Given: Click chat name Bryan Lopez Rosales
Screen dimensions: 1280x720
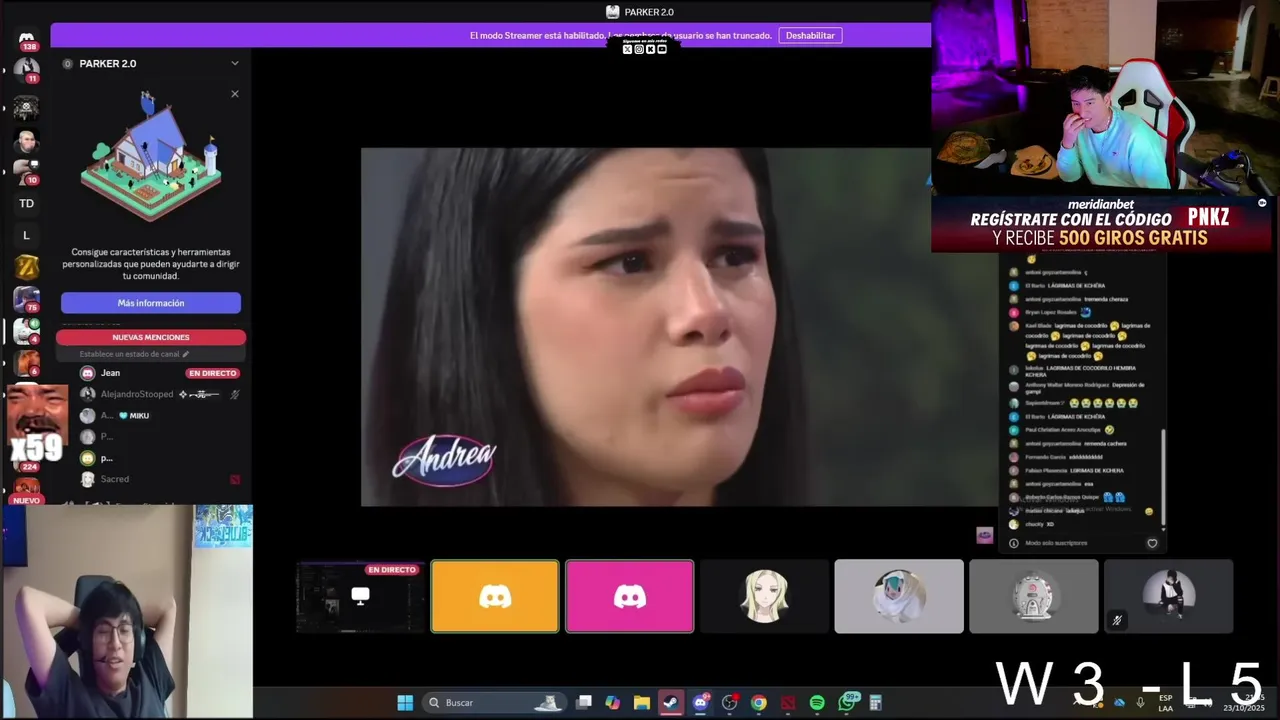Looking at the screenshot, I should (1050, 312).
